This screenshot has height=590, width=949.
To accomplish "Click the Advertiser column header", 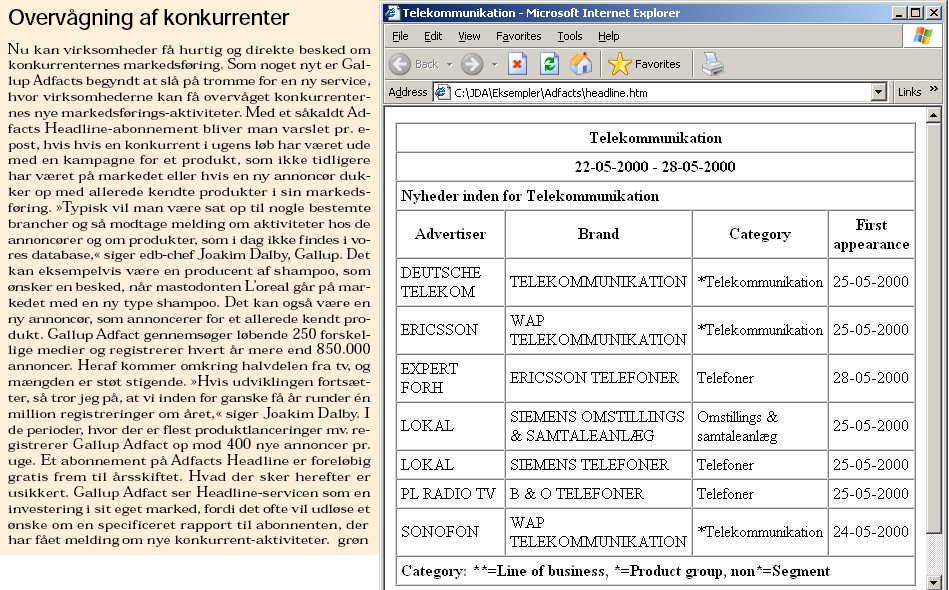I will click(x=450, y=234).
